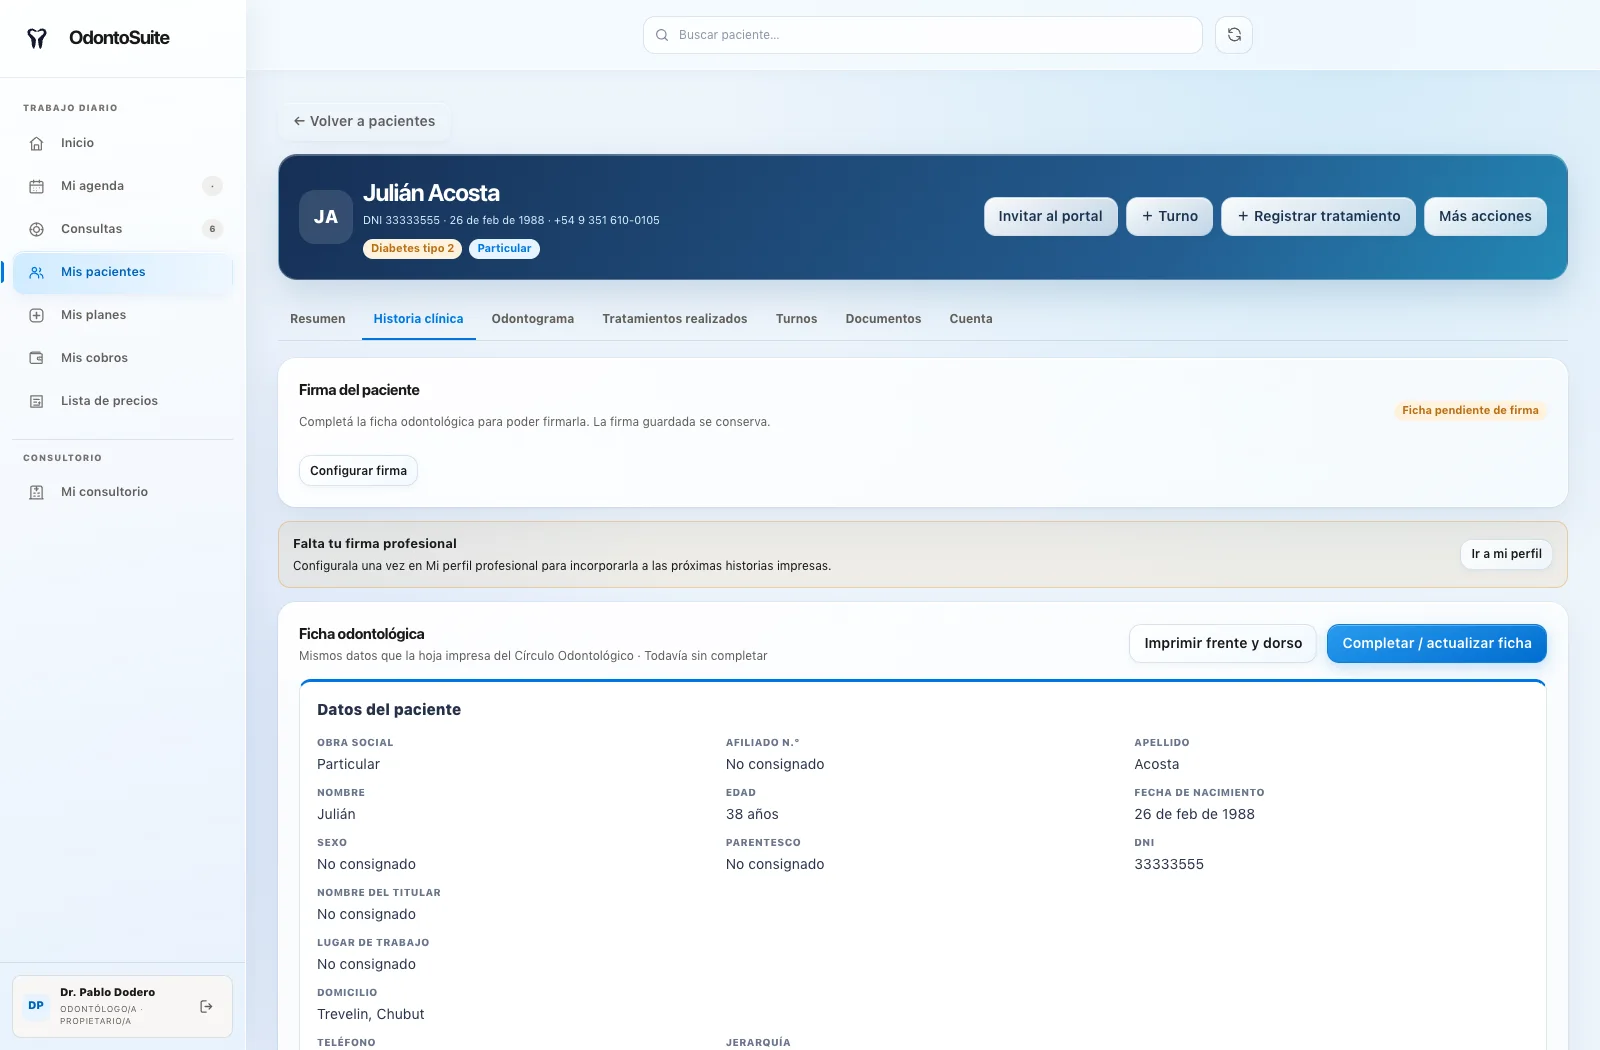
Task: Click the DP avatar in the sidebar footer
Action: [36, 1006]
